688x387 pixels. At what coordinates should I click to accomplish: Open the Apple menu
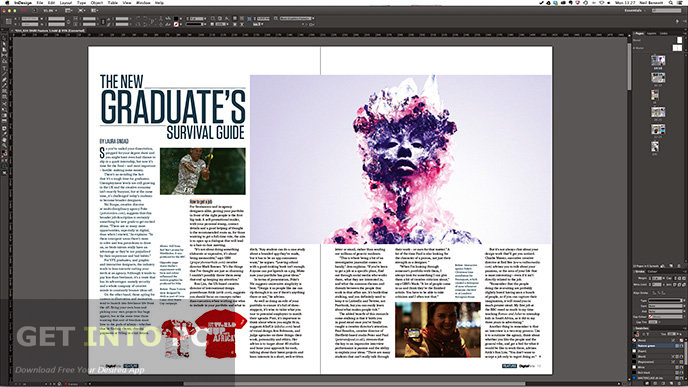coord(7,3)
